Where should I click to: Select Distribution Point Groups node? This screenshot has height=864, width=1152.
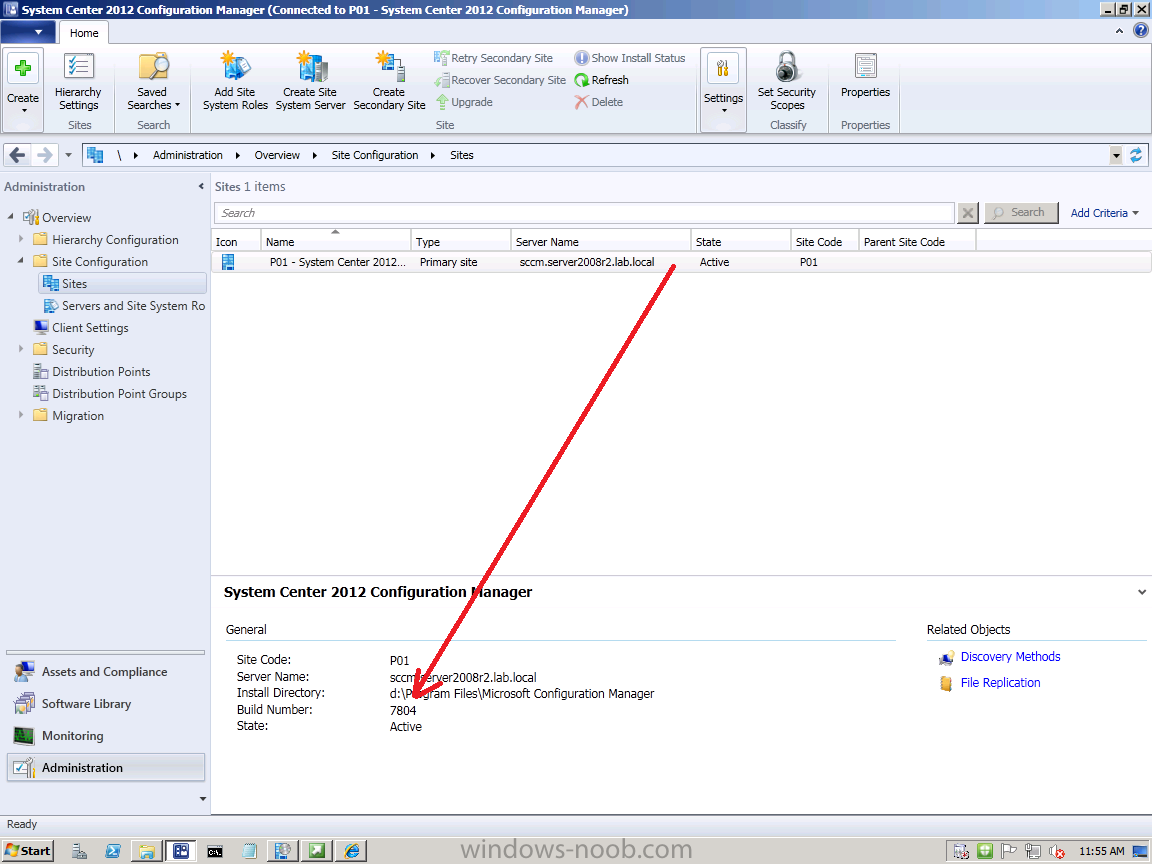point(110,394)
